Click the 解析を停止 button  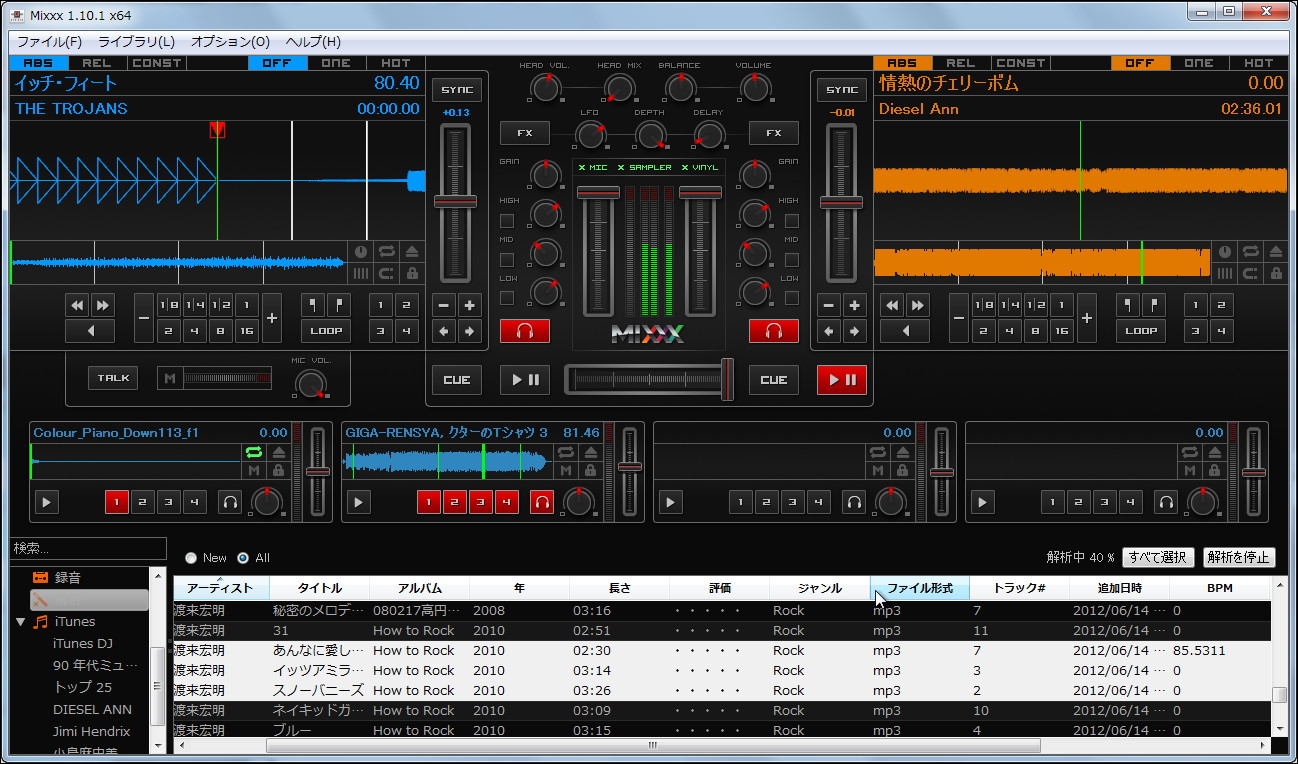[1239, 558]
